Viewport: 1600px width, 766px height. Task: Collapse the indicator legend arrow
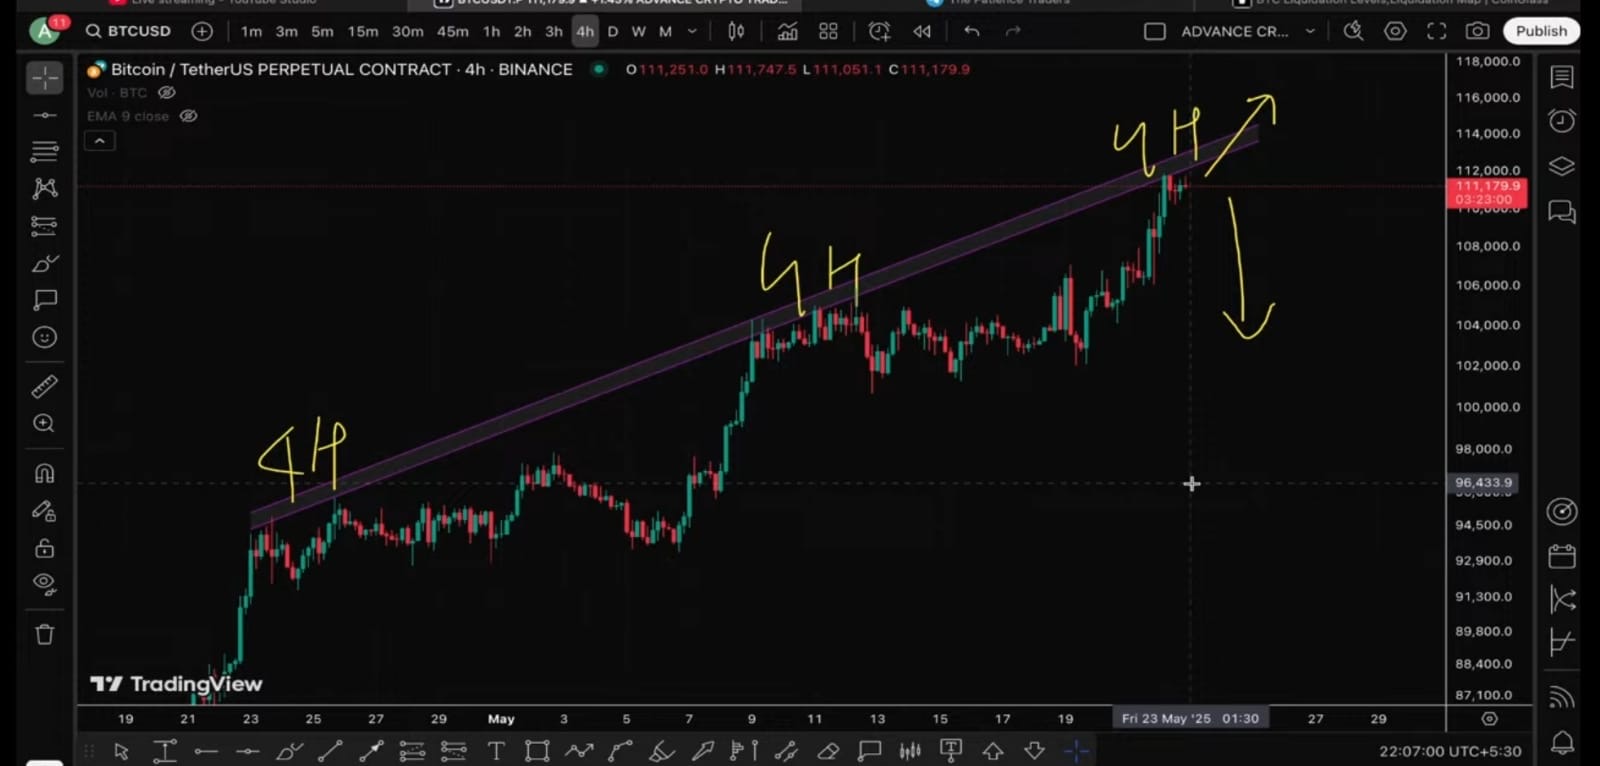pos(100,141)
